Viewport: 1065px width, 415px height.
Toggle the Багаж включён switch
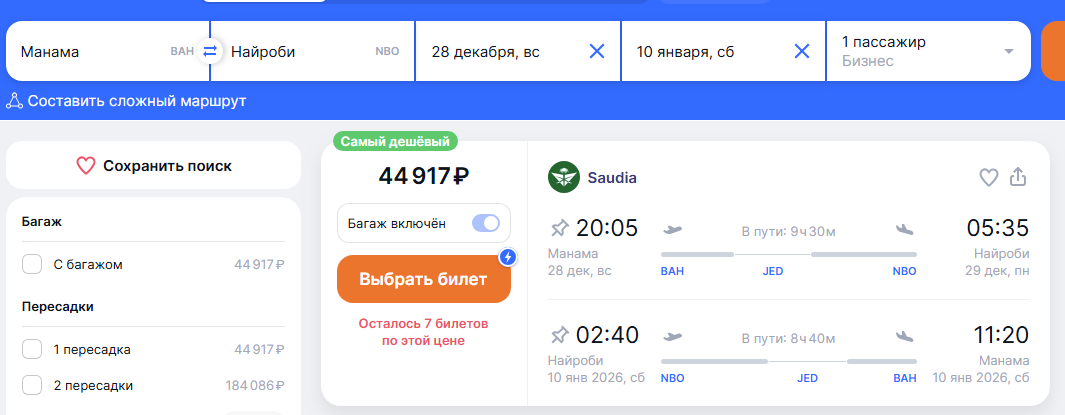(486, 223)
